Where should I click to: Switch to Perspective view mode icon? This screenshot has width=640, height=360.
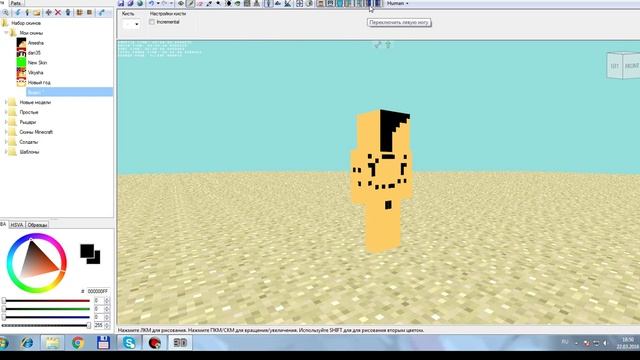click(267, 3)
